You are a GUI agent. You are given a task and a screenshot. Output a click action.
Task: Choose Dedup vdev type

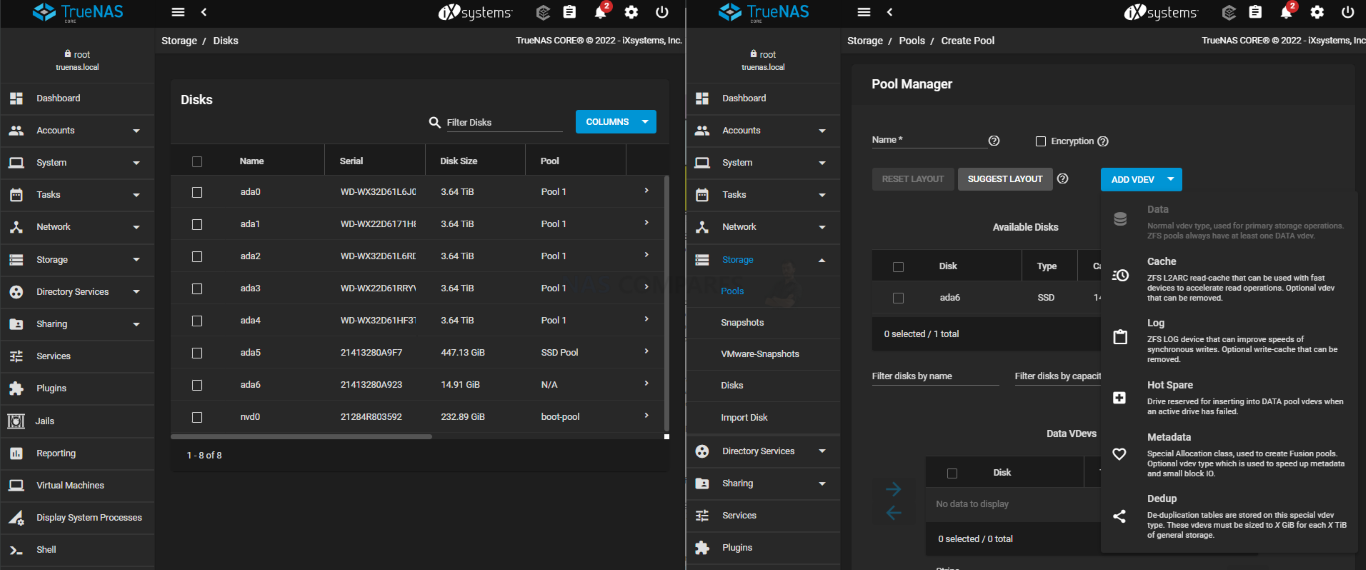pos(1229,516)
